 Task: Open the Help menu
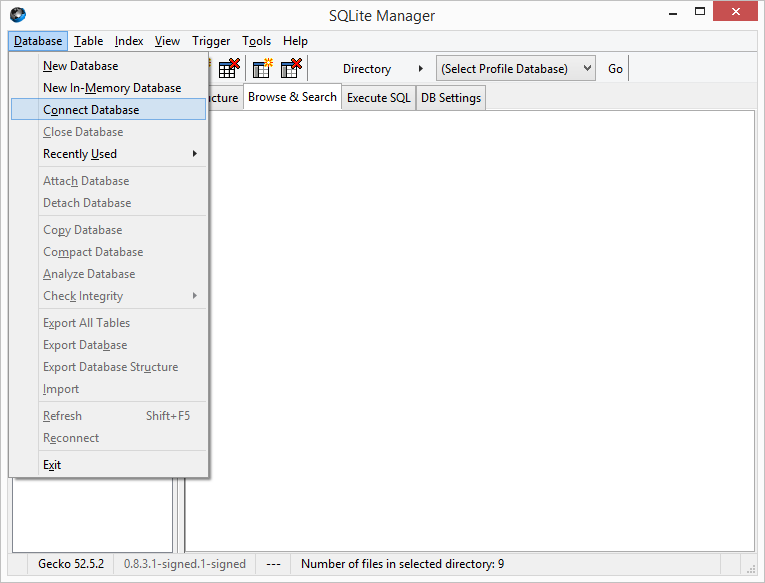[295, 41]
